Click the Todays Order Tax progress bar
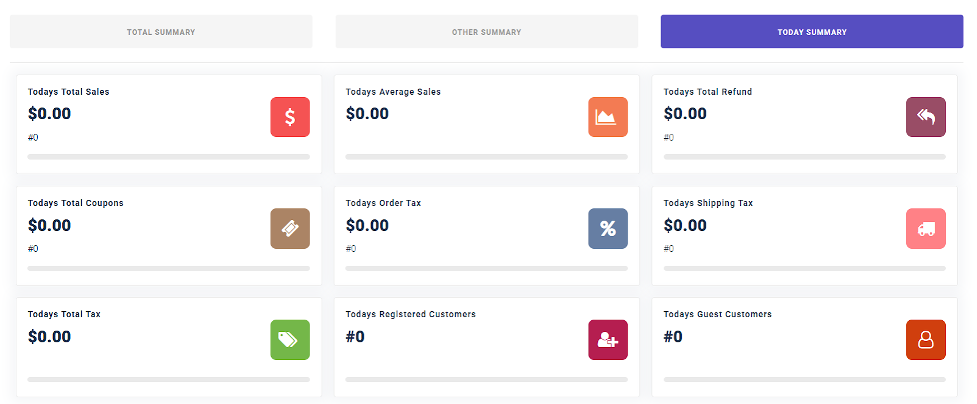977x404 pixels. click(x=486, y=268)
